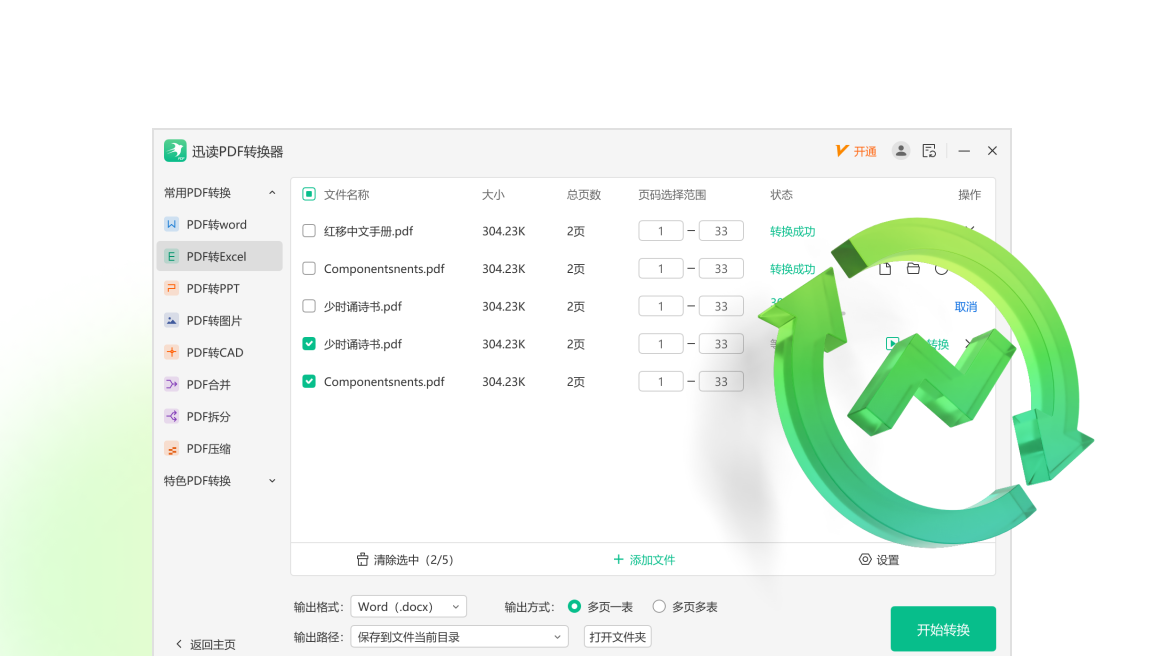Click the play convert icon for checked 少时诵诗书.pdf
1164x656 pixels.
click(892, 344)
